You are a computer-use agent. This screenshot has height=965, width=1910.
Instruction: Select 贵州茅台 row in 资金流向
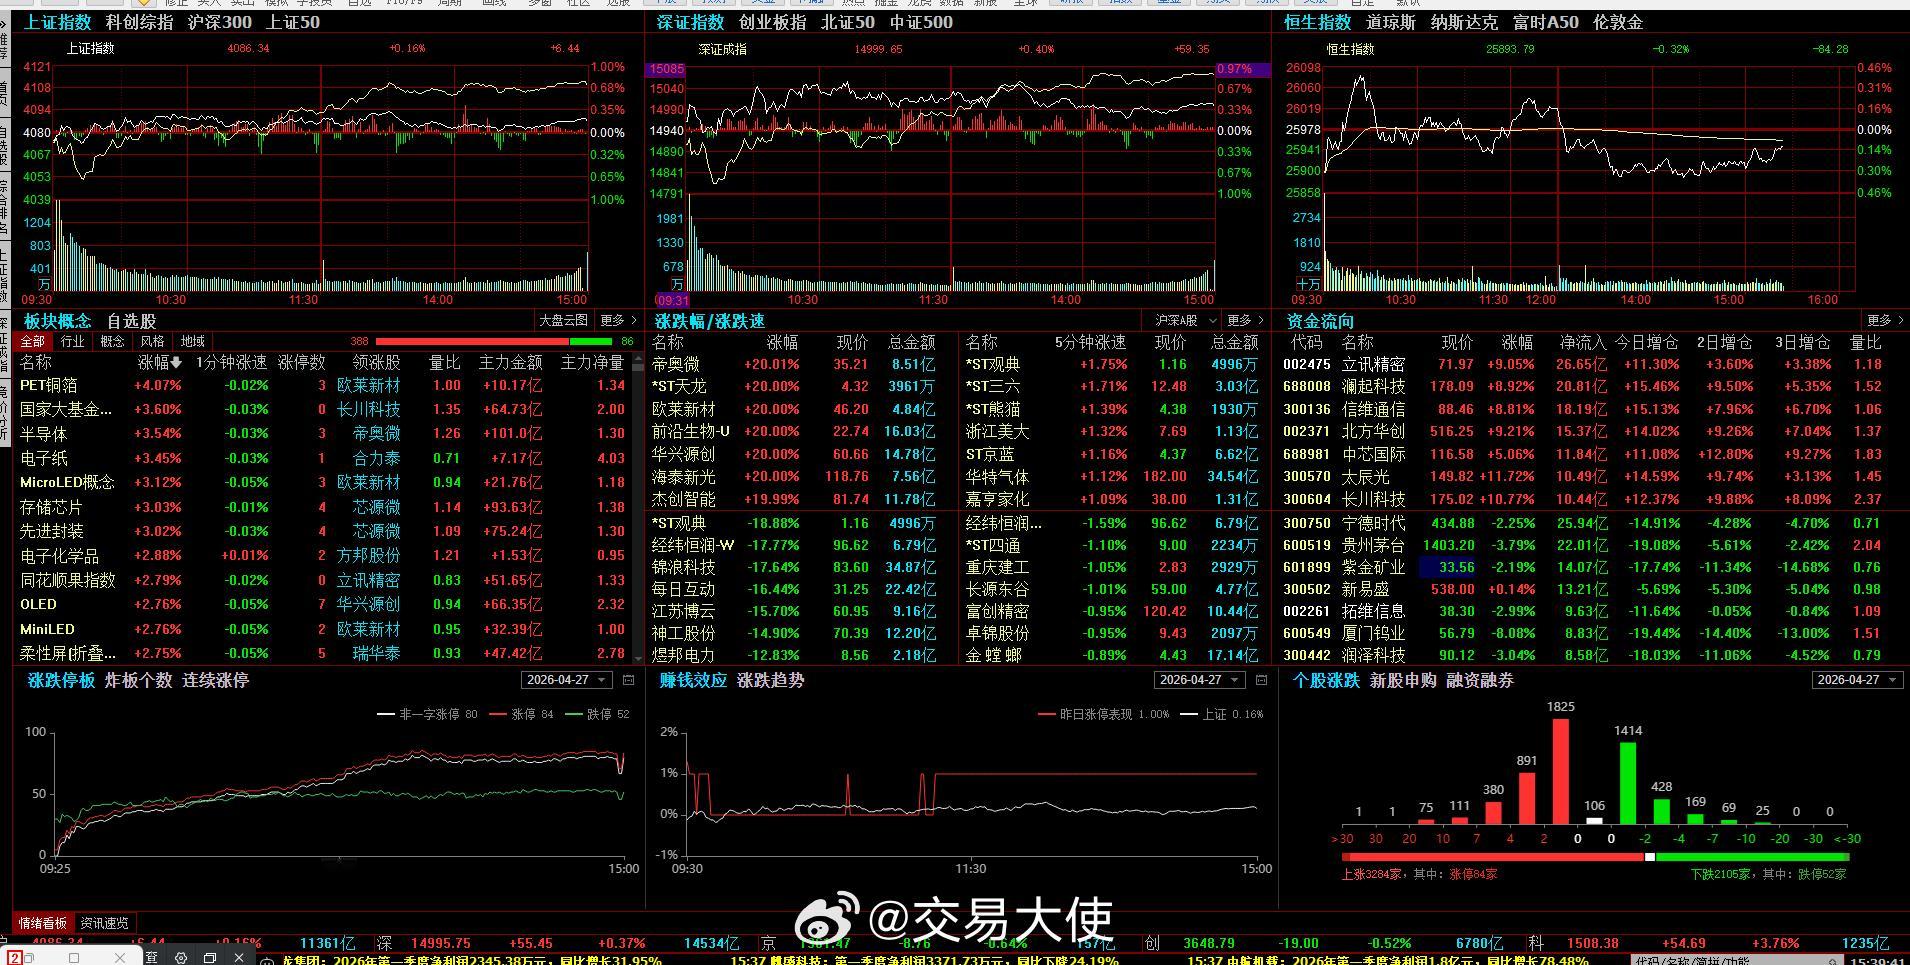pos(1590,545)
